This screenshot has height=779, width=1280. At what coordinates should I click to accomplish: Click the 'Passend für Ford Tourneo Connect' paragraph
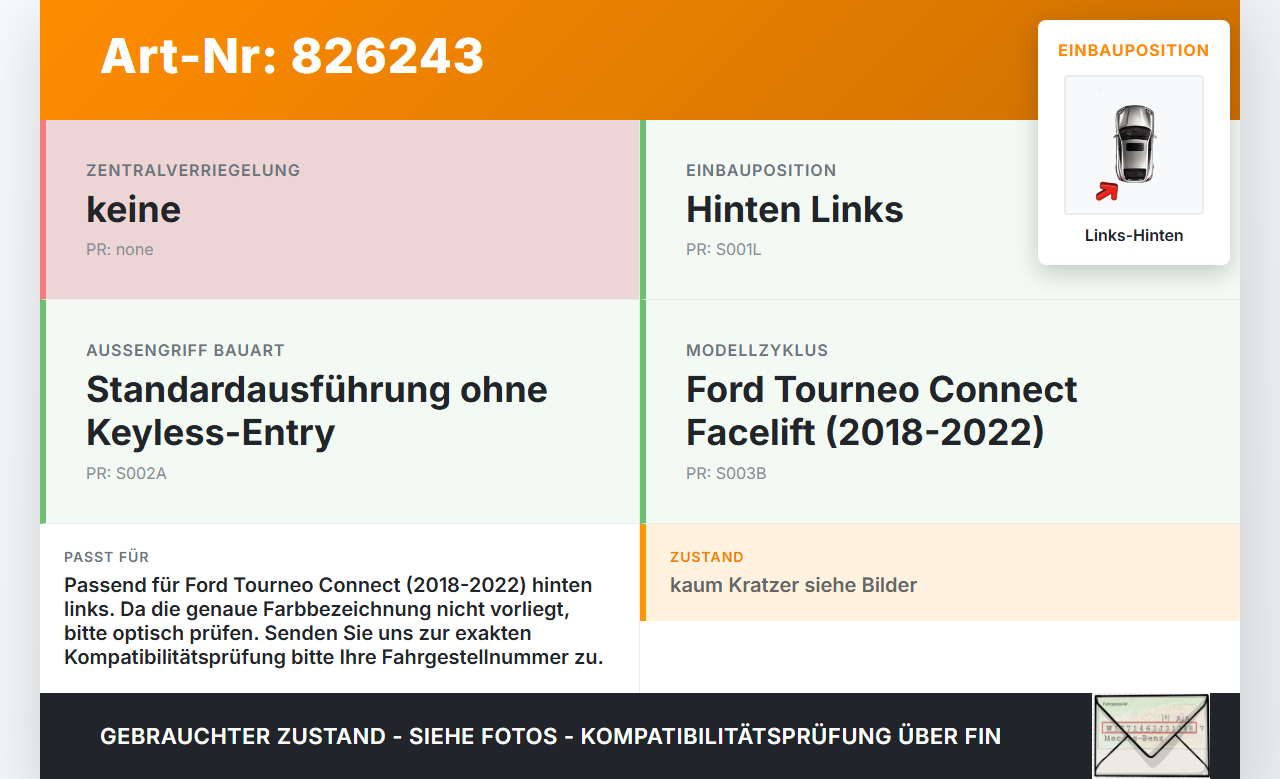click(334, 621)
